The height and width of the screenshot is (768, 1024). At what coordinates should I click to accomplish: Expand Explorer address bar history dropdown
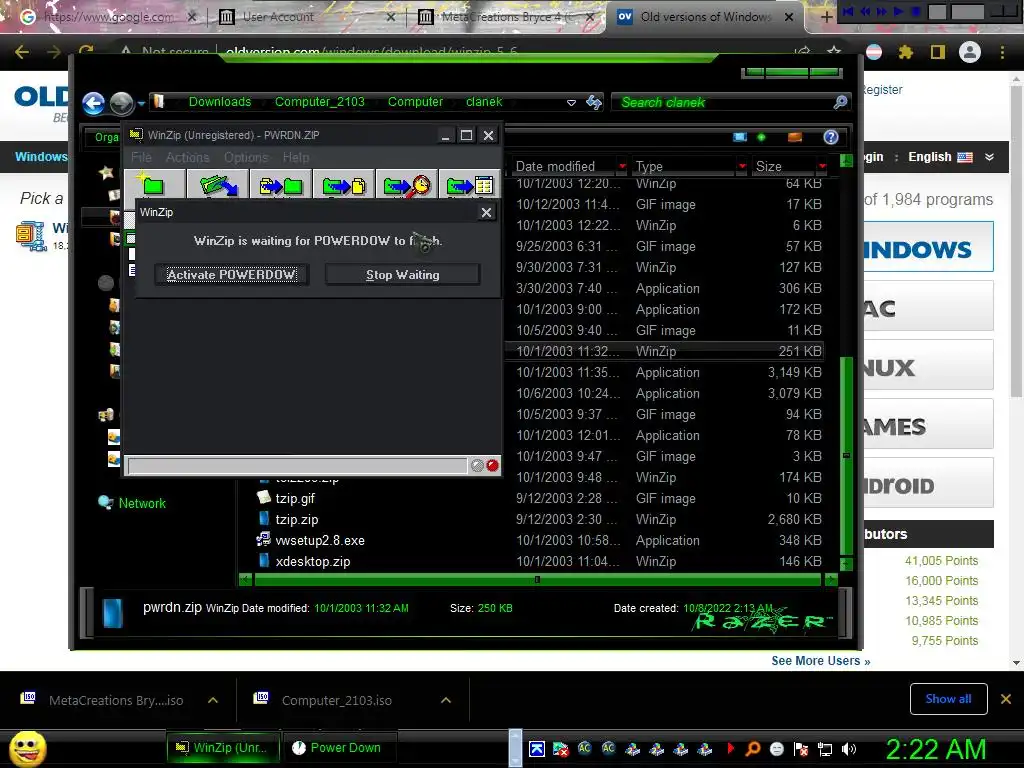pos(571,103)
